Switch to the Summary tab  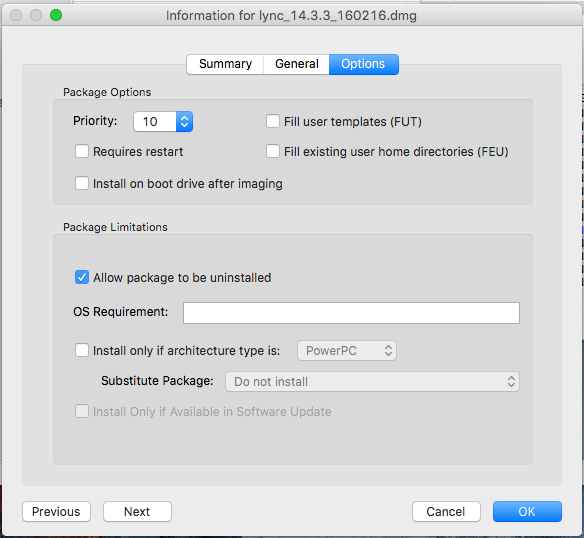[x=225, y=64]
